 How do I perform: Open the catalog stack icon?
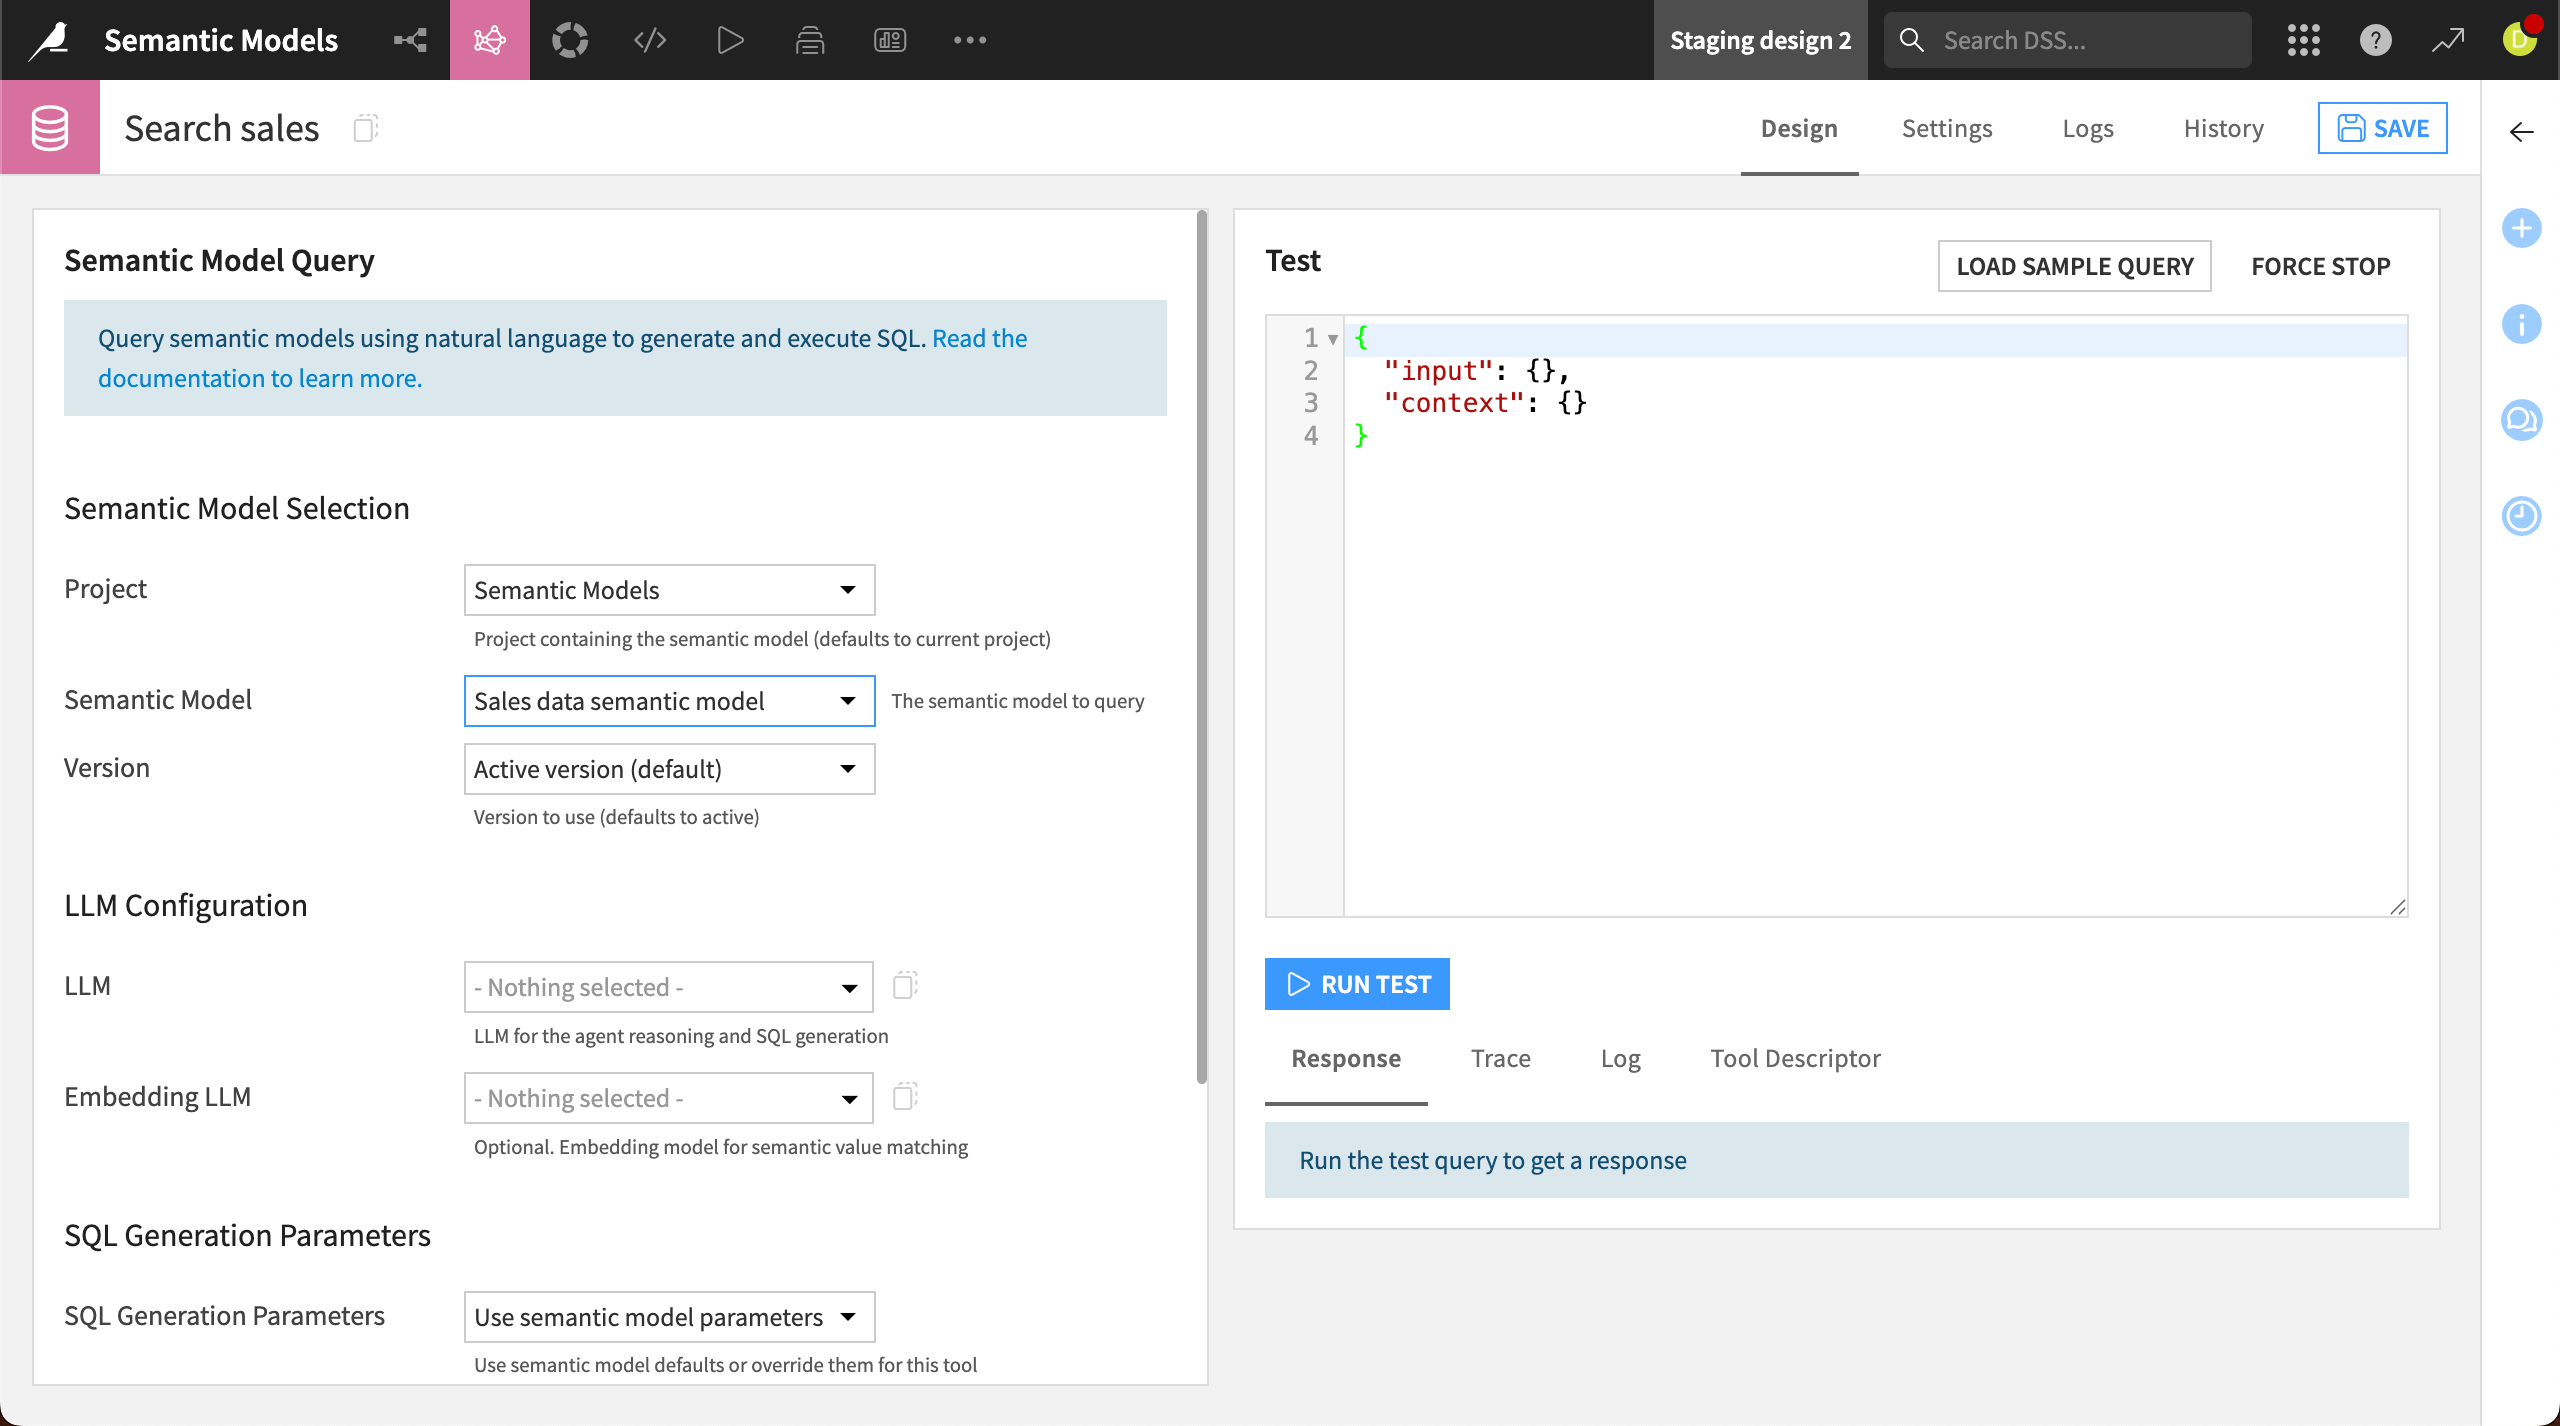[810, 40]
